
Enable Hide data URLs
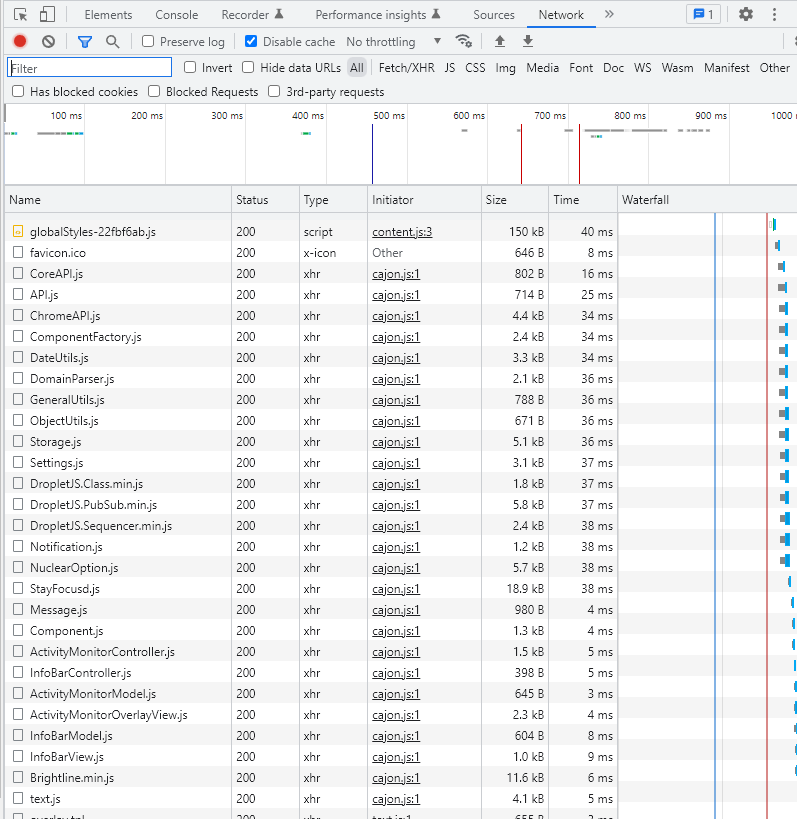click(x=248, y=67)
